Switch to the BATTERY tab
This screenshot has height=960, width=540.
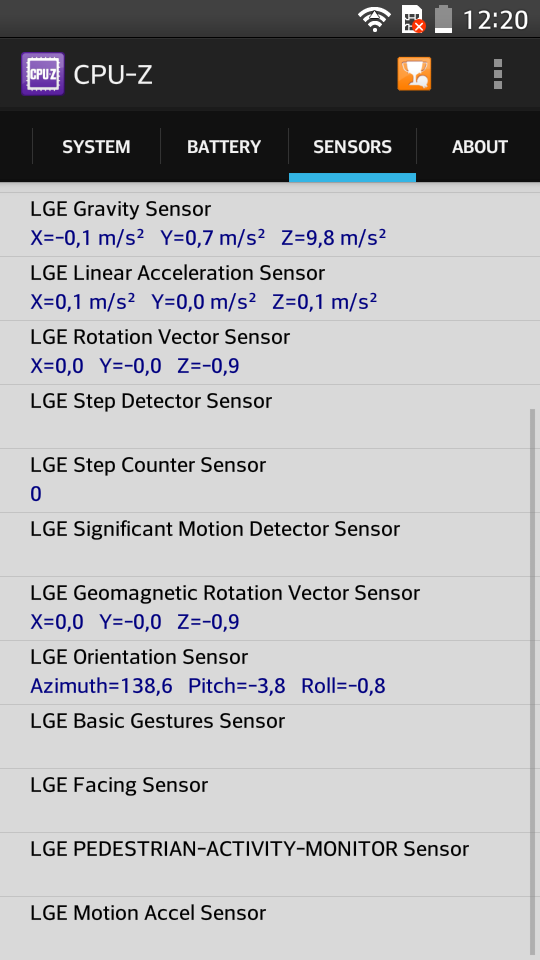coord(224,147)
